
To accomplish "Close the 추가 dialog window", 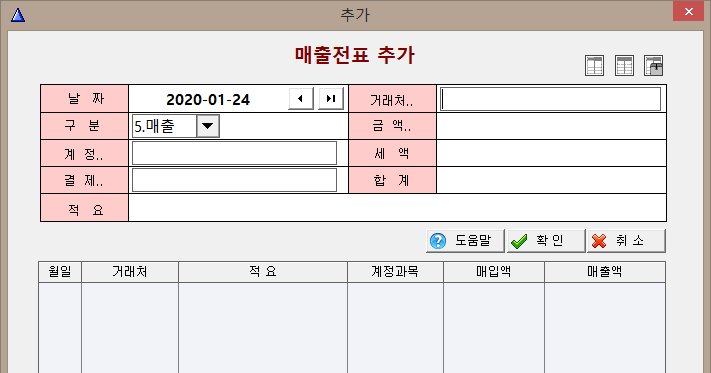I will click(688, 11).
